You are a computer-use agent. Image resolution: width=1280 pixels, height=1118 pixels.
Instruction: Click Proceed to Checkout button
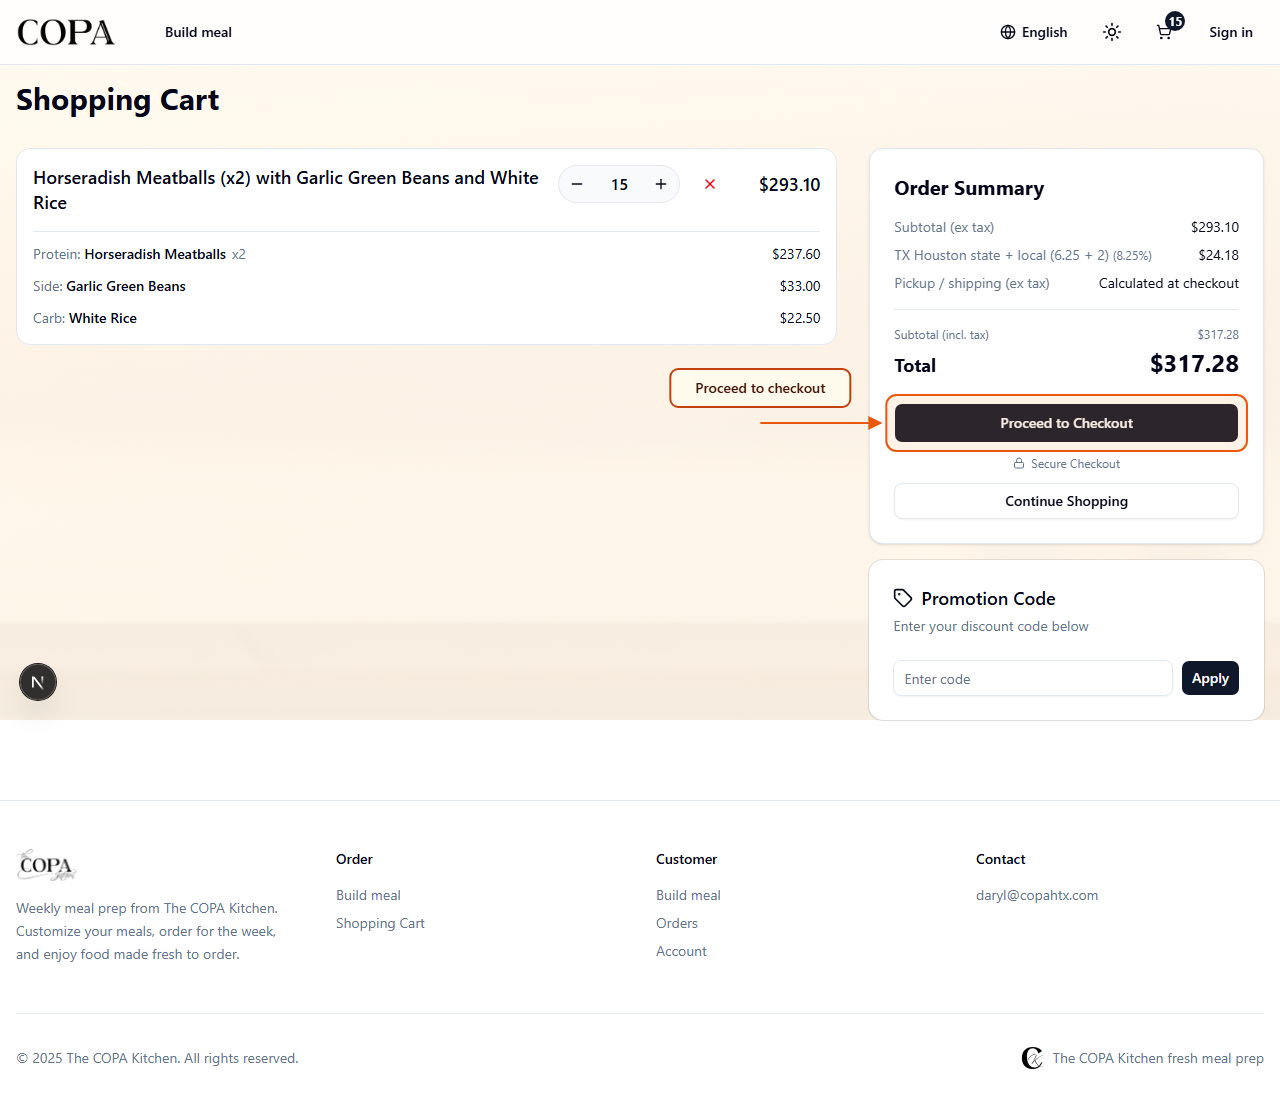coord(1066,422)
